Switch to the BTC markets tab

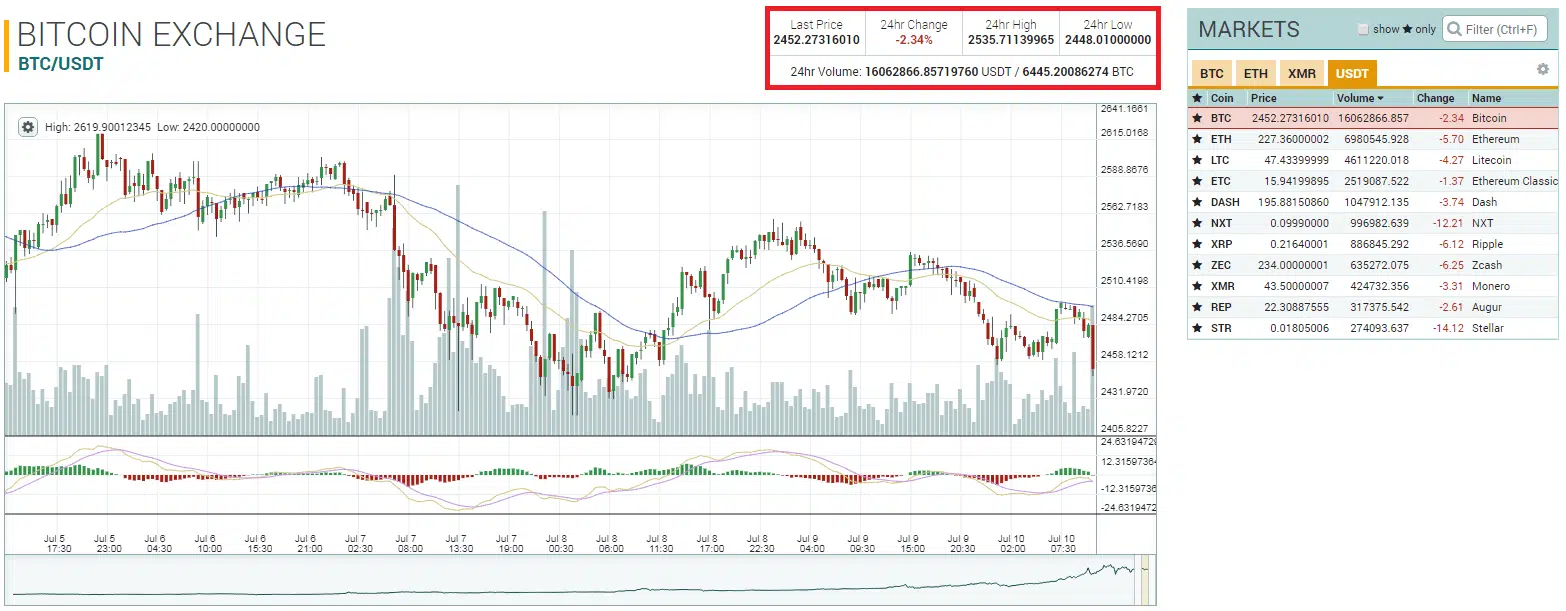point(1211,73)
